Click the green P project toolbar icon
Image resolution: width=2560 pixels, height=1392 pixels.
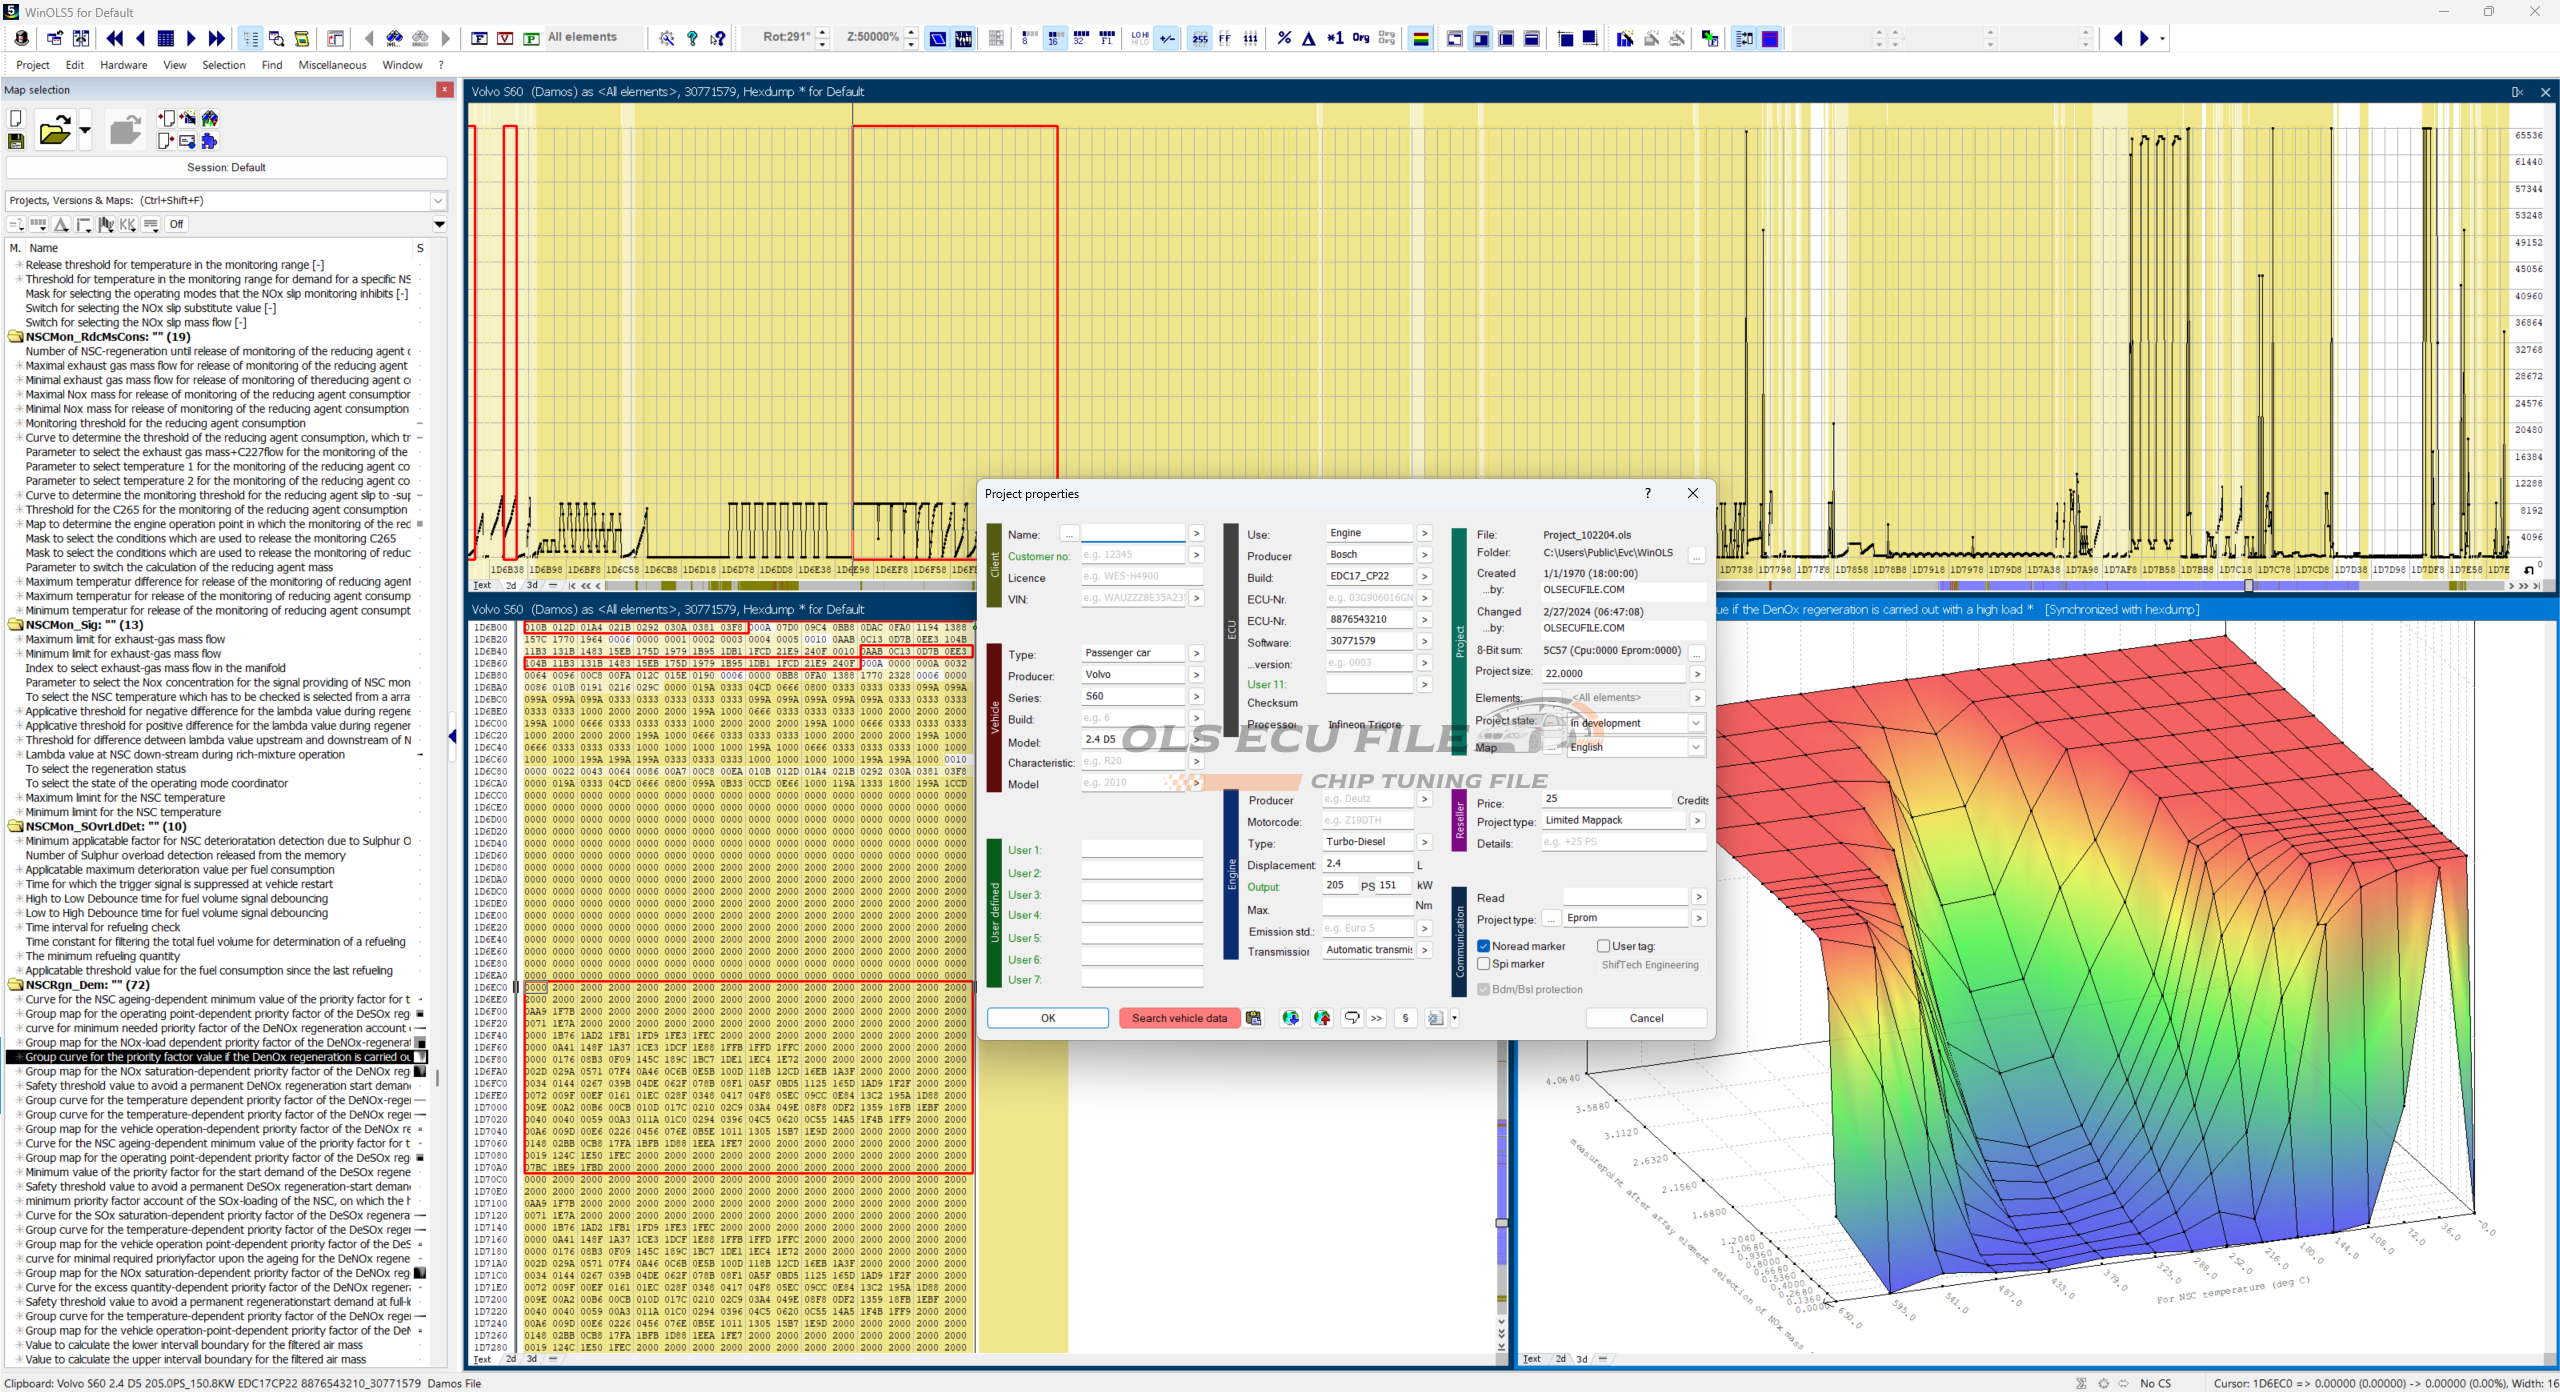[x=531, y=38]
